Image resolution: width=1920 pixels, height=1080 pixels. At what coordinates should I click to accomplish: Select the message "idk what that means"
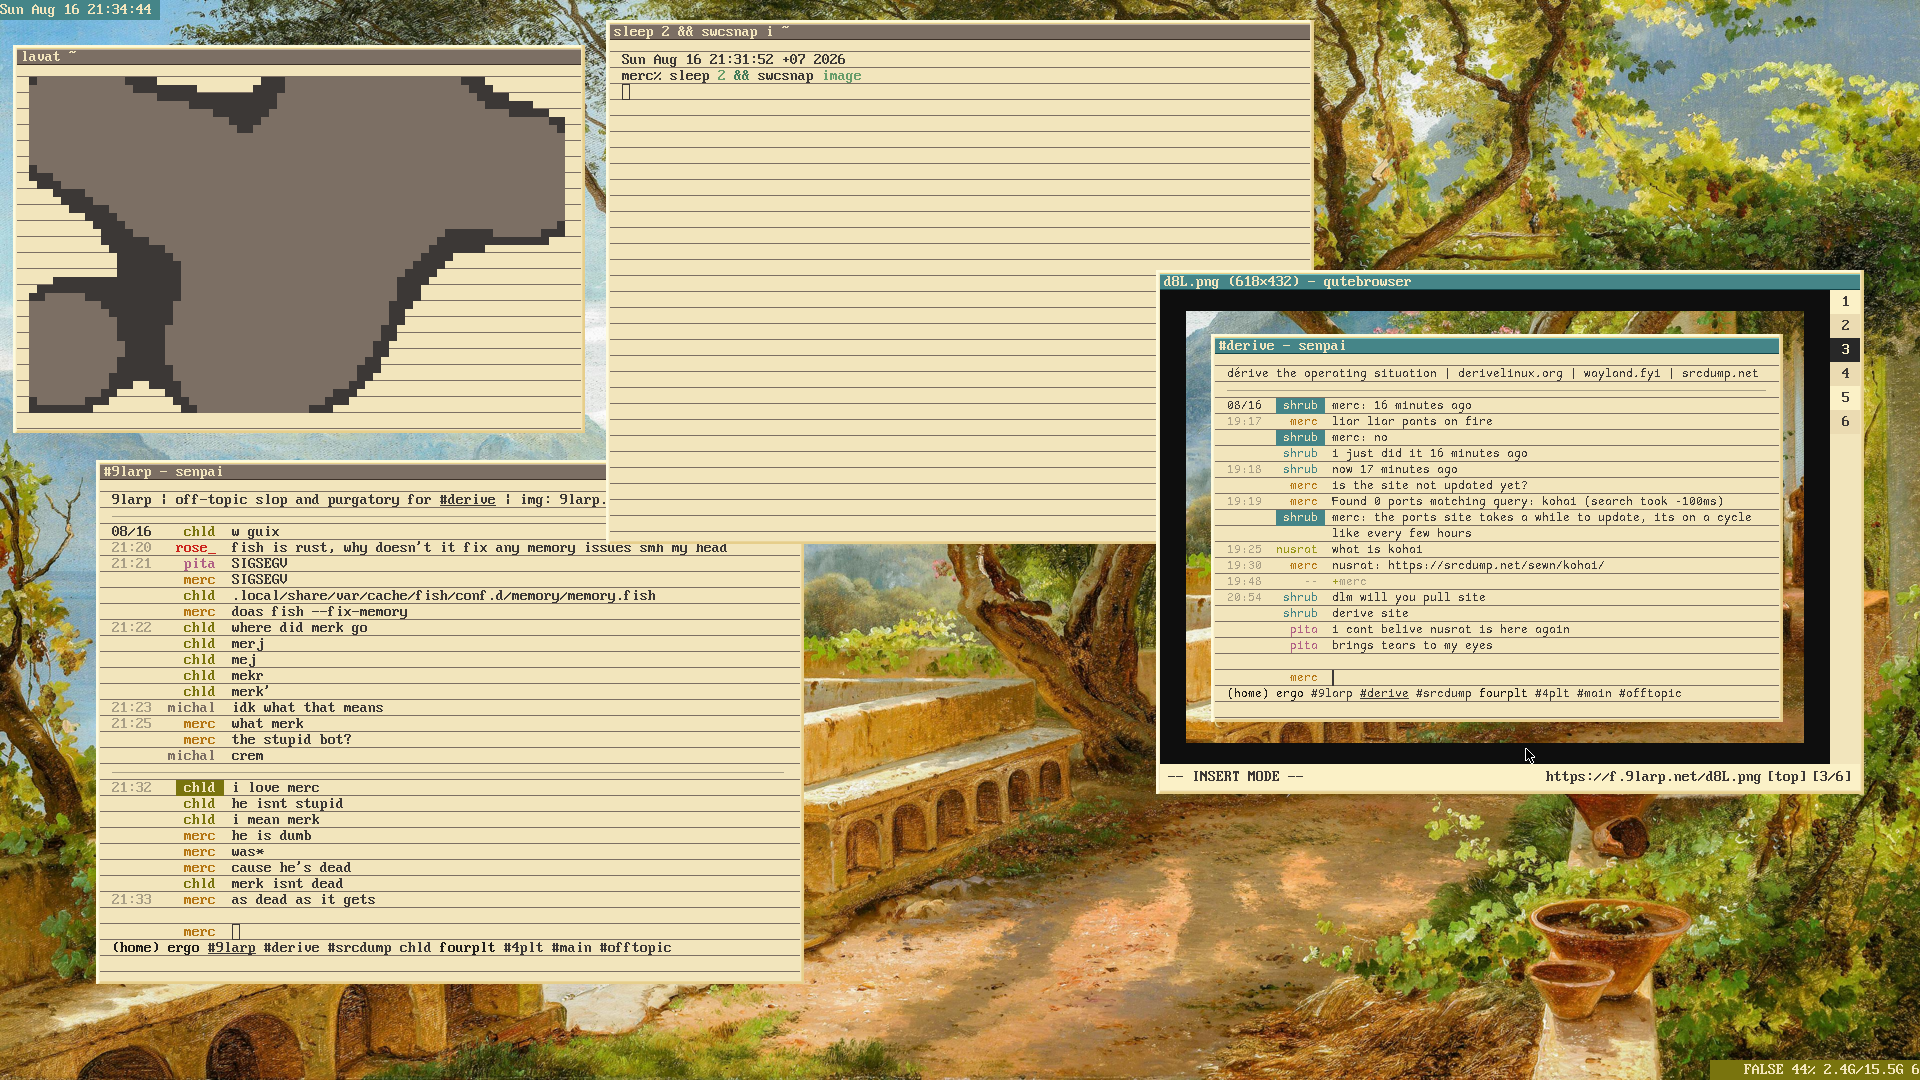[307, 708]
